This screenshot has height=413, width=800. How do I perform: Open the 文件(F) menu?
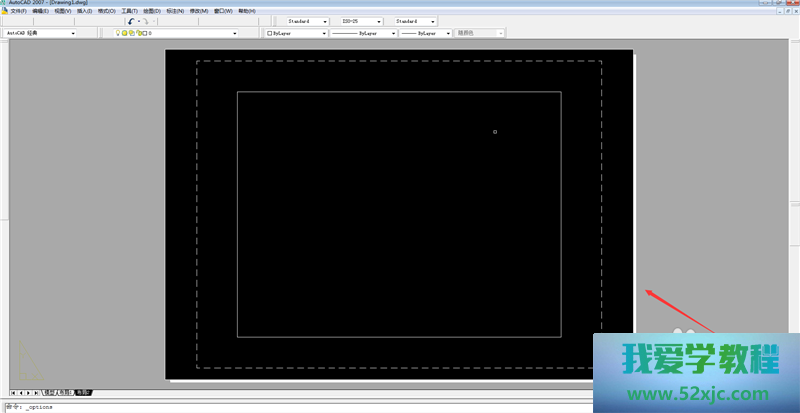point(18,11)
